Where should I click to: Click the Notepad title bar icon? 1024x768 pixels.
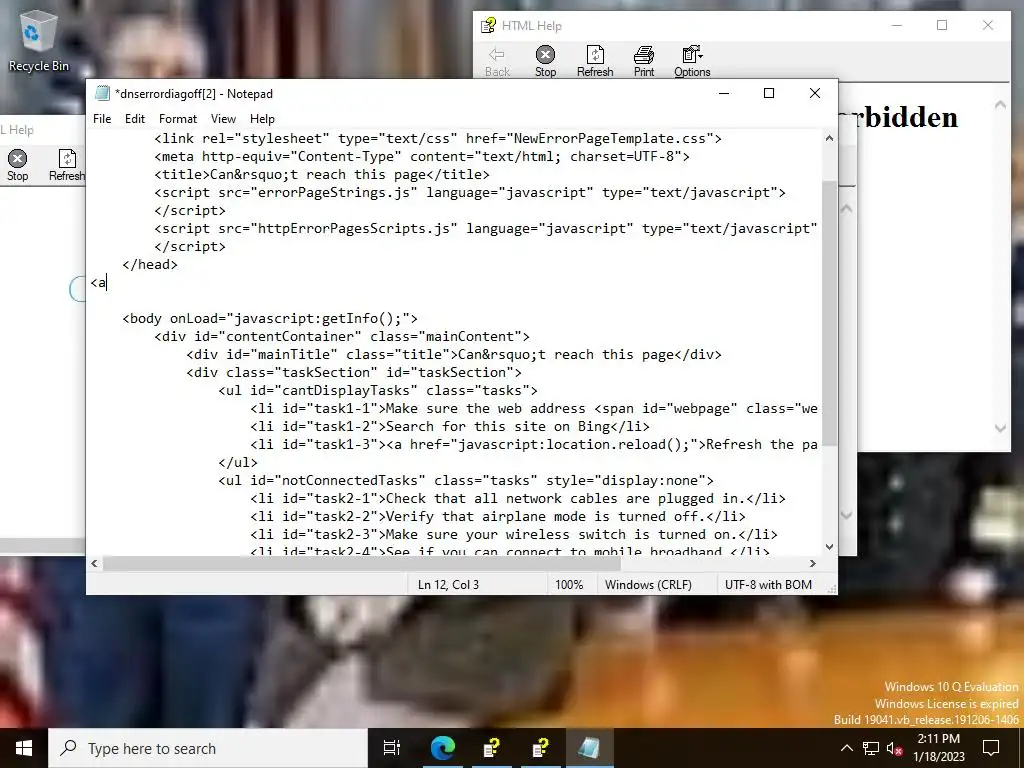102,93
